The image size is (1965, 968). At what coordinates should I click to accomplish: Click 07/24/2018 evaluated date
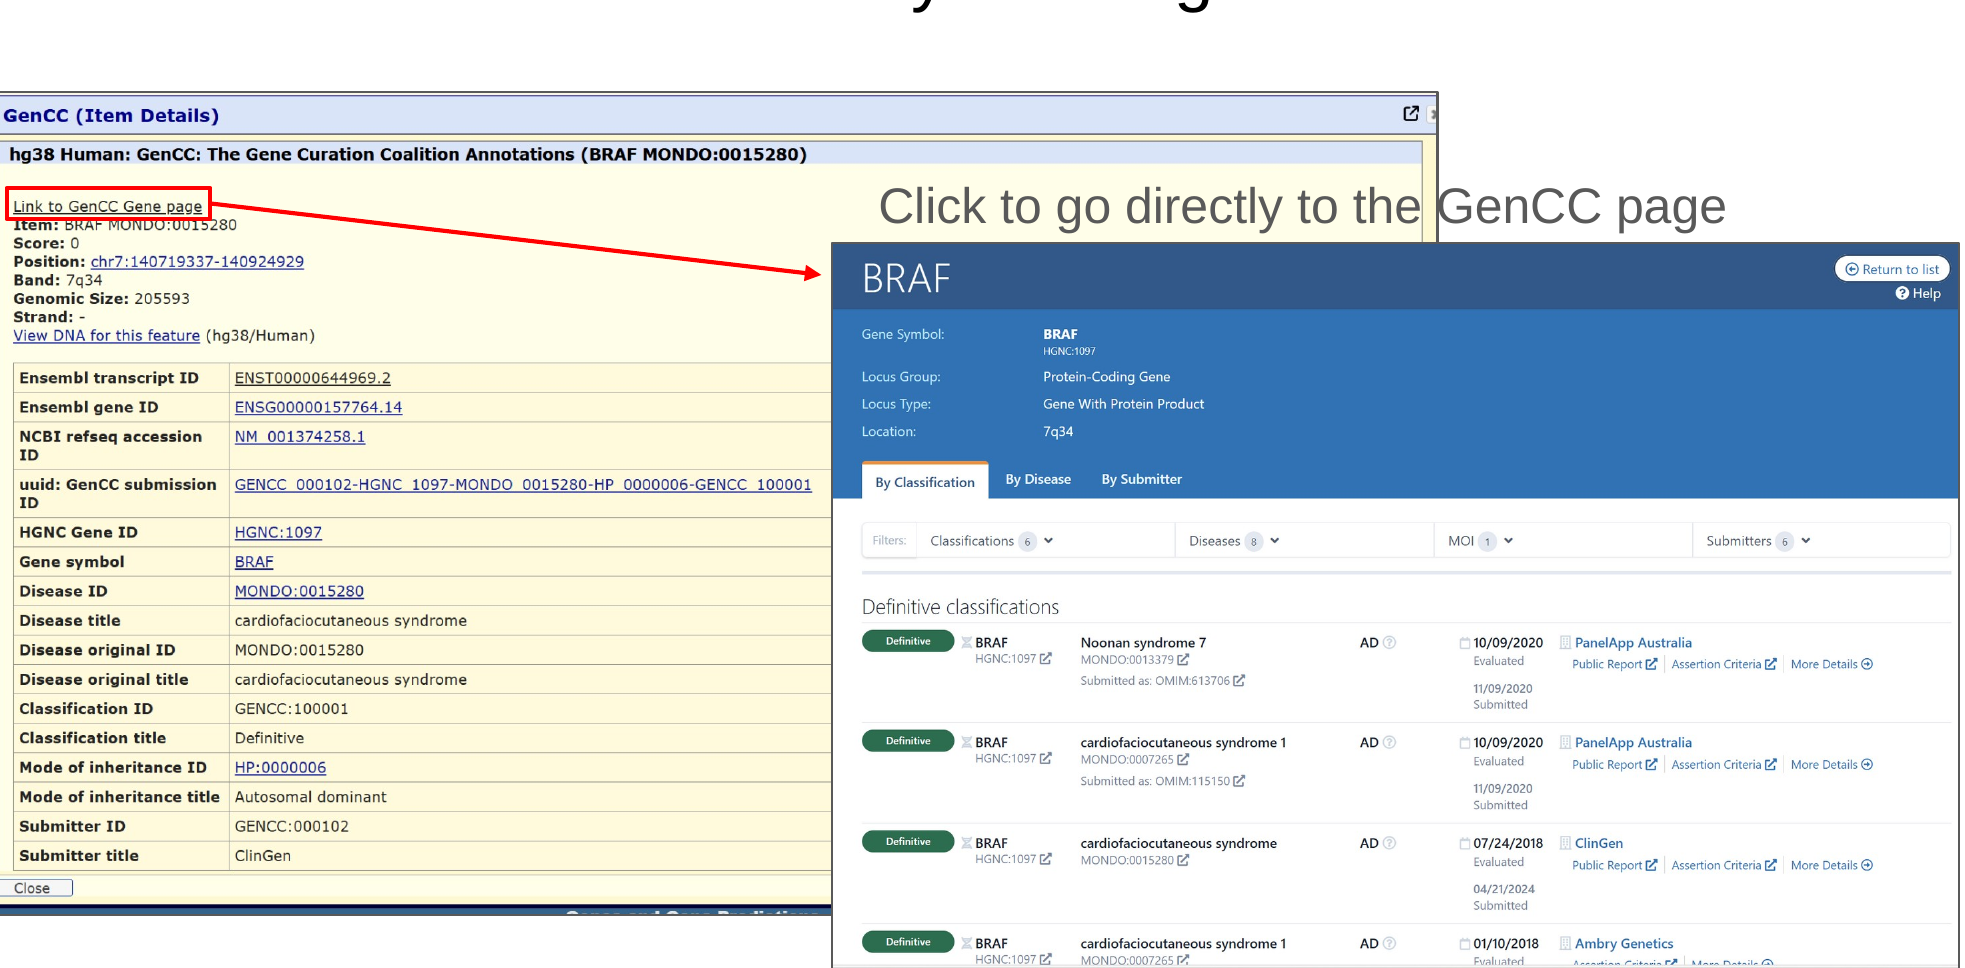1508,844
